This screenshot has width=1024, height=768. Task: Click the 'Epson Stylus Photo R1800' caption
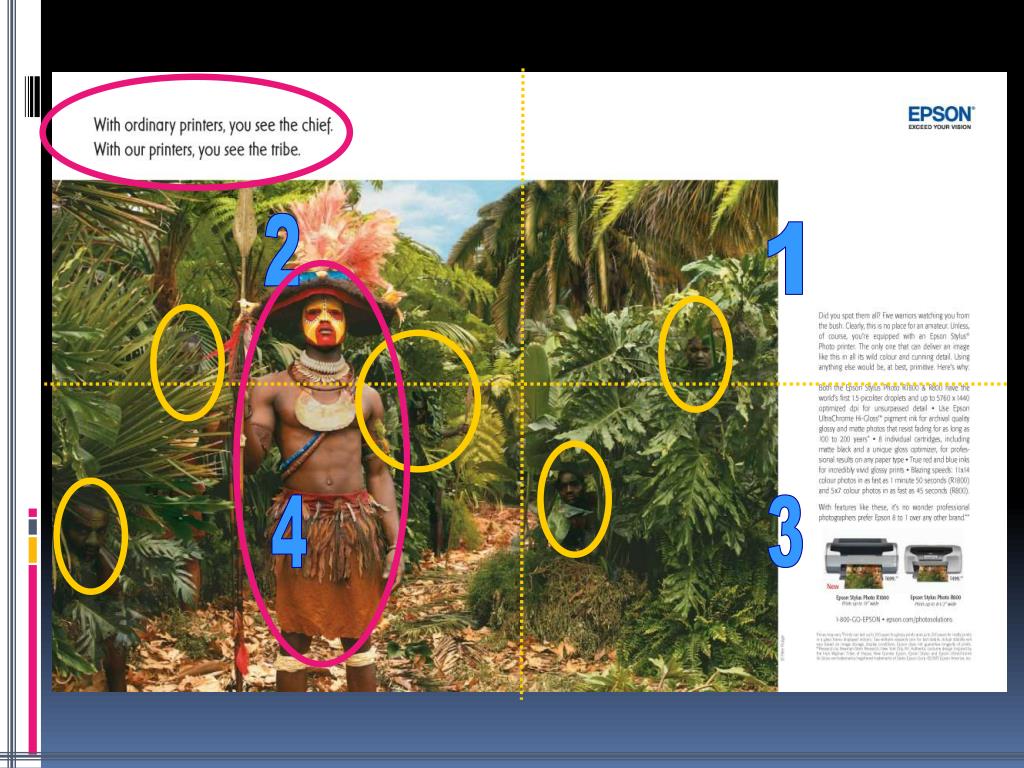click(862, 600)
